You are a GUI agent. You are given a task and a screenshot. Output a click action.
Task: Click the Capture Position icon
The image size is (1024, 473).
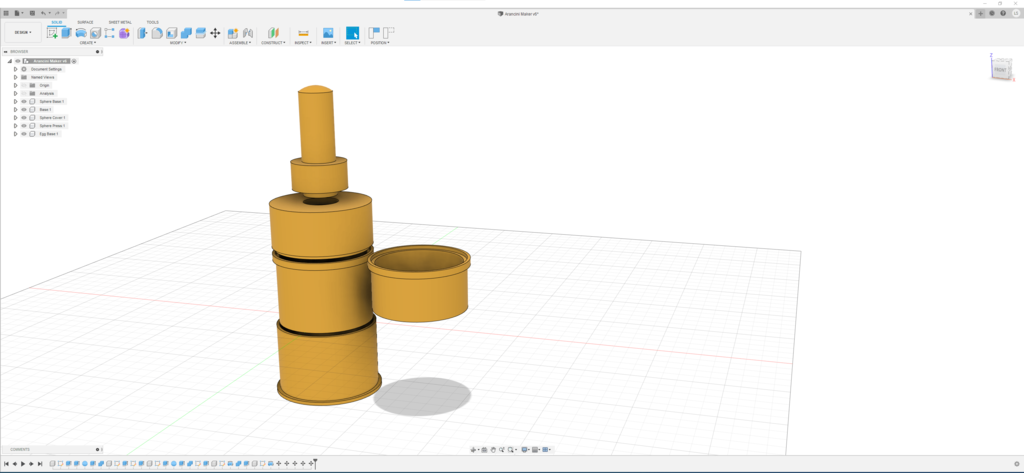tap(374, 33)
